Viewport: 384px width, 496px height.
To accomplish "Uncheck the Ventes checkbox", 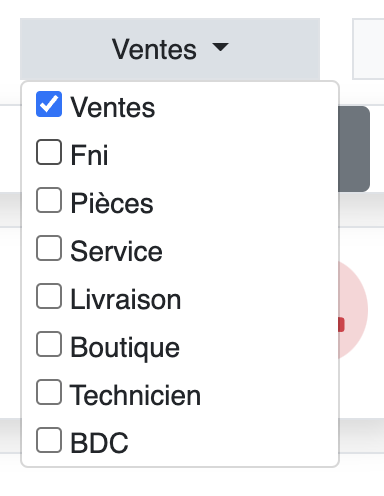I will click(49, 104).
